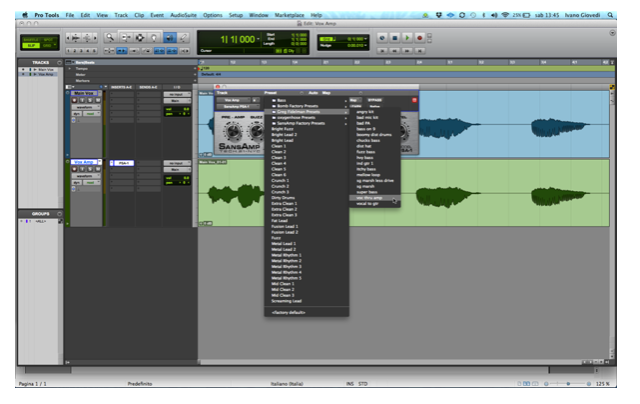The image size is (640, 404).
Task: Toggle TrackInput on Main Vox track
Action: tap(83, 100)
